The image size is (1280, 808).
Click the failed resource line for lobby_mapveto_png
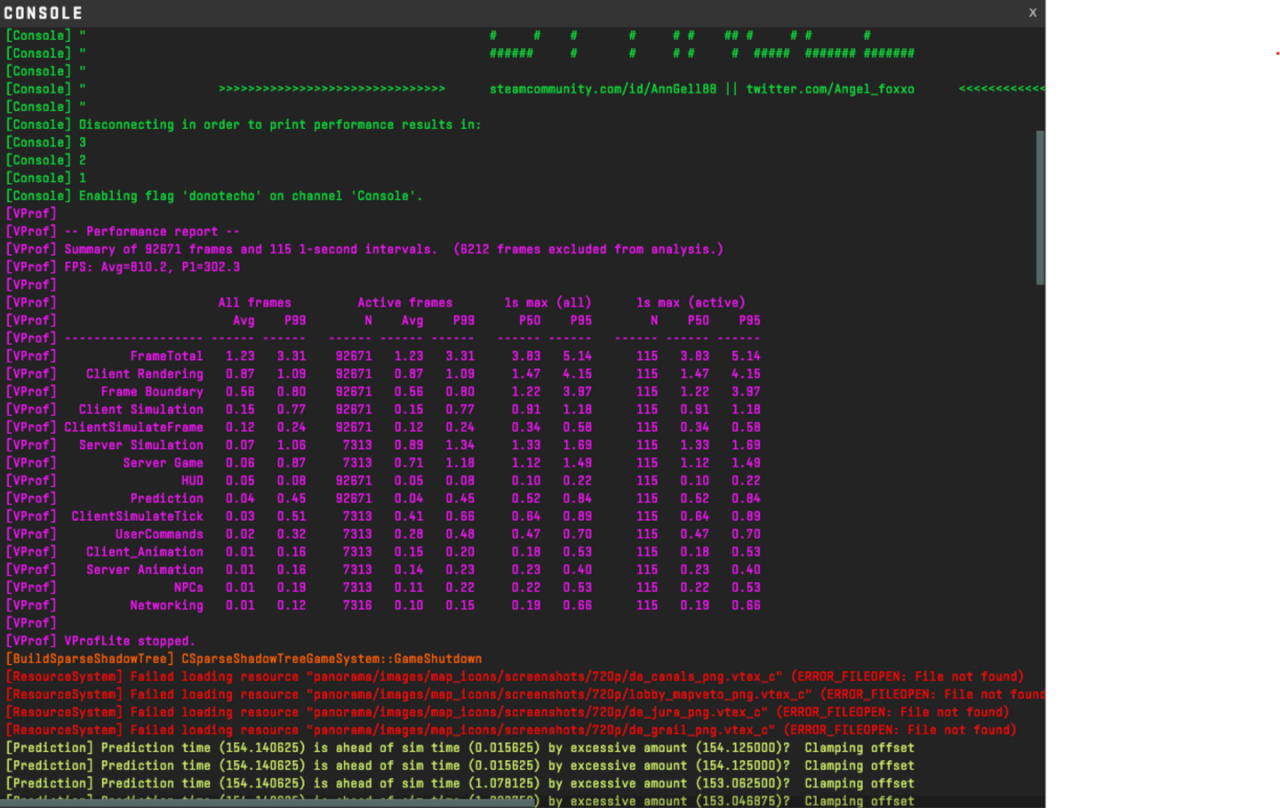tap(525, 694)
